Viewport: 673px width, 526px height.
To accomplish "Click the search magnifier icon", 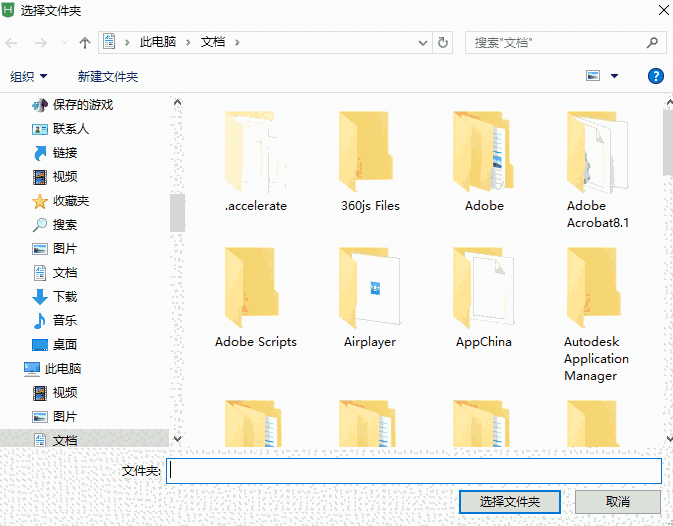I will tap(652, 42).
